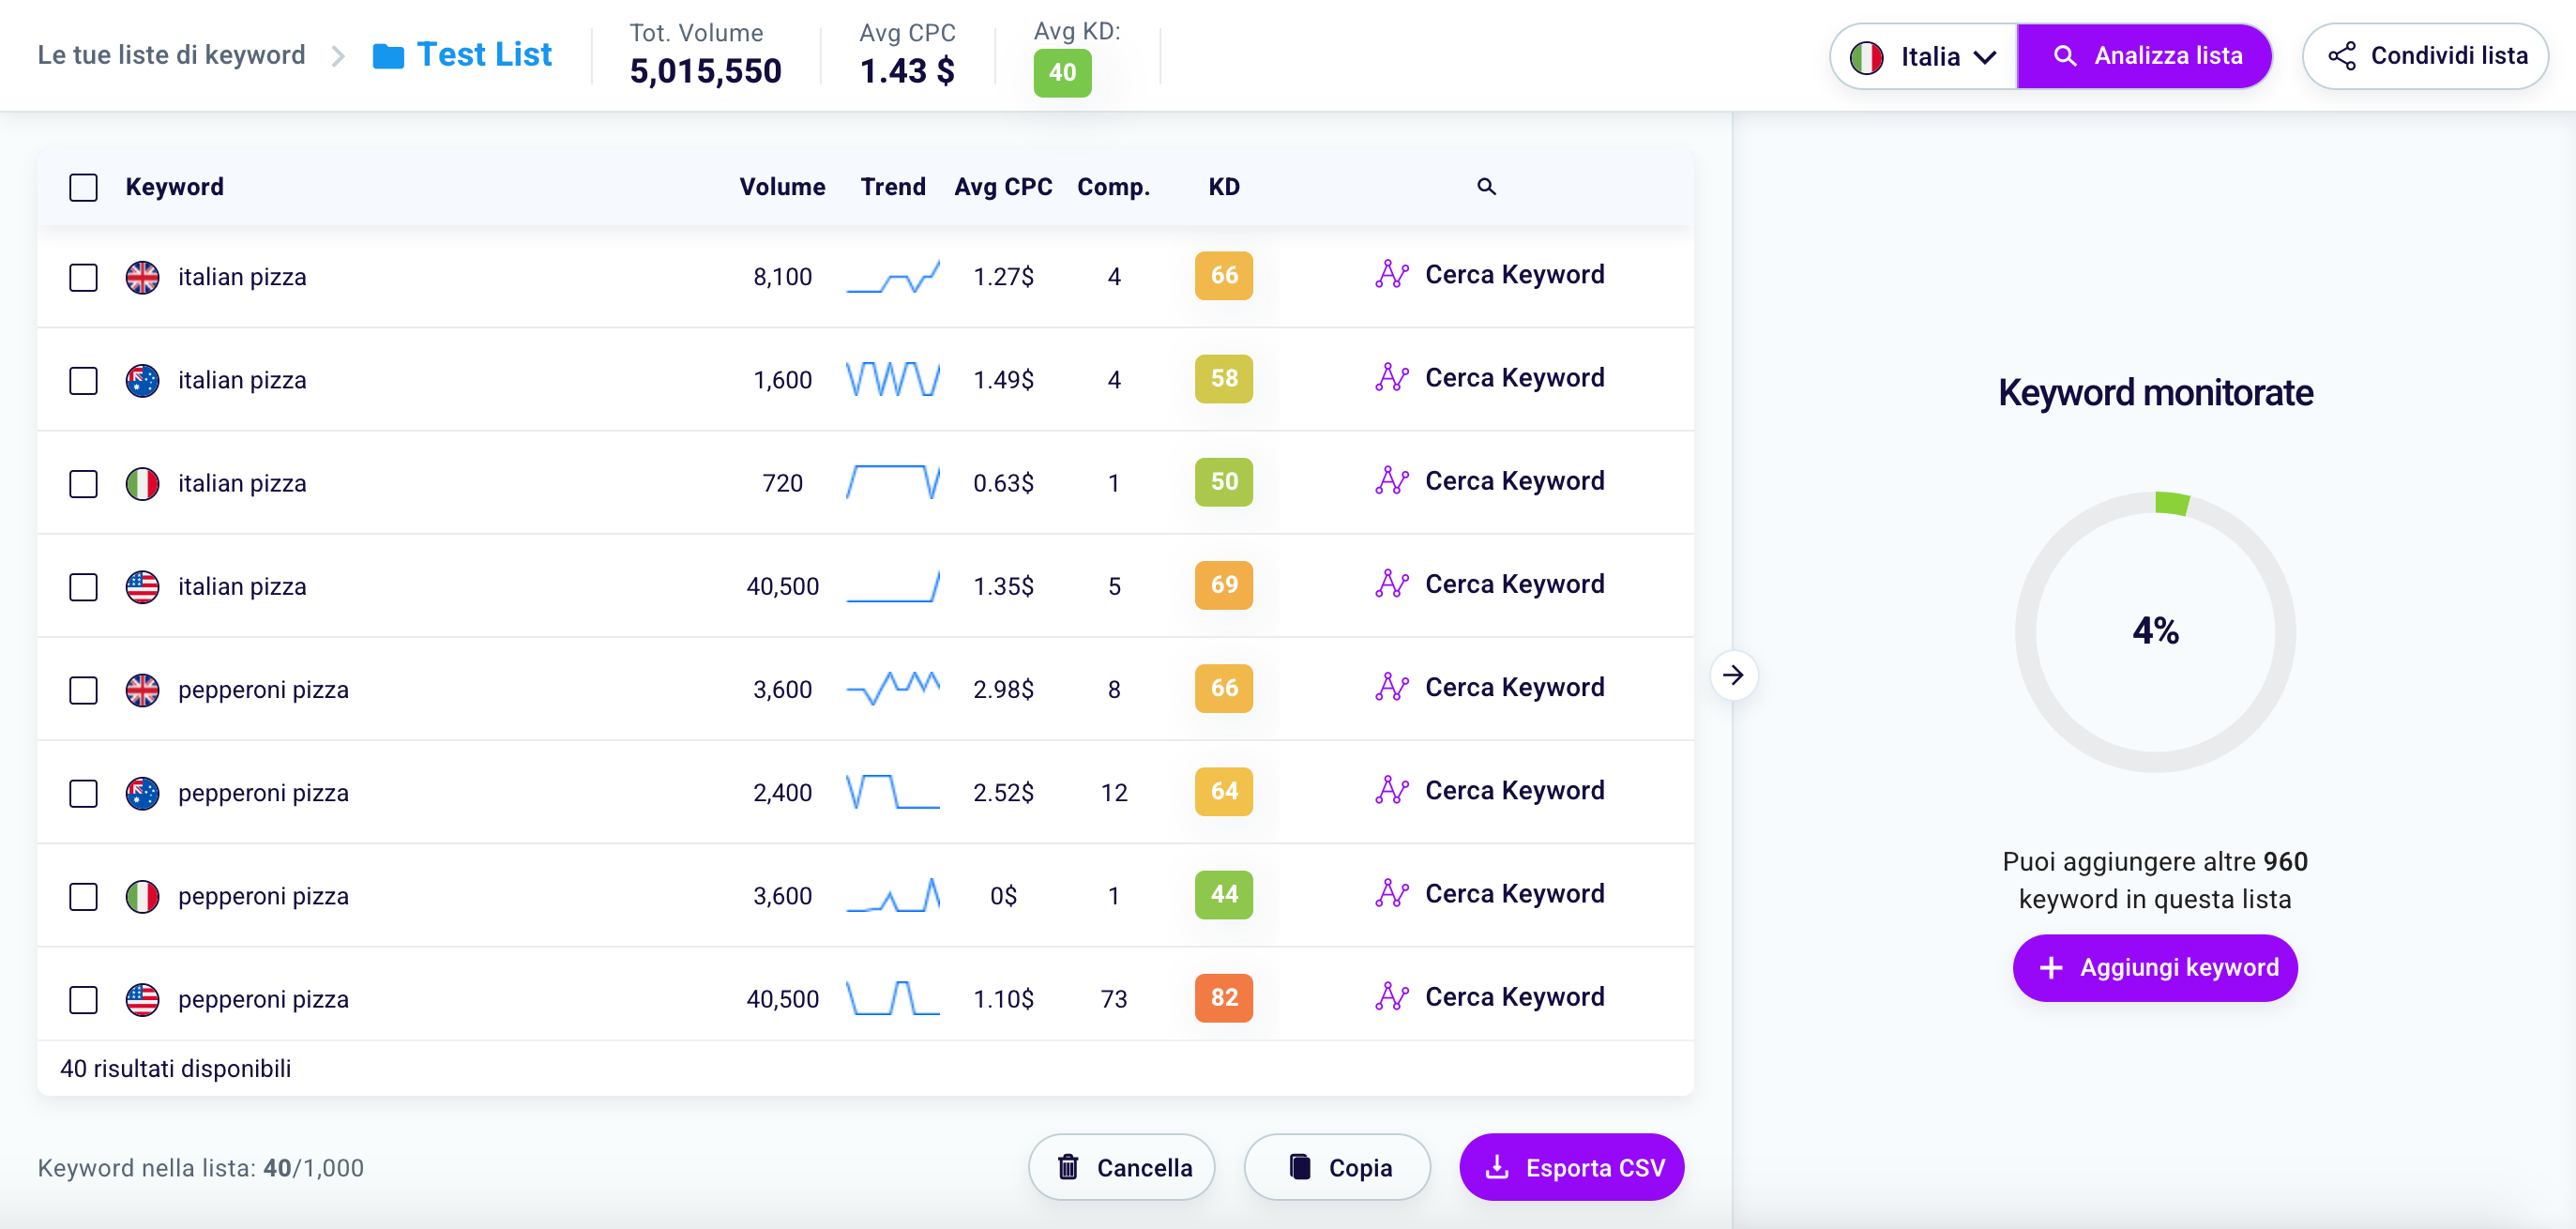Image resolution: width=2576 pixels, height=1229 pixels.
Task: Check the 720 volume italian pizza row
Action: [83, 484]
